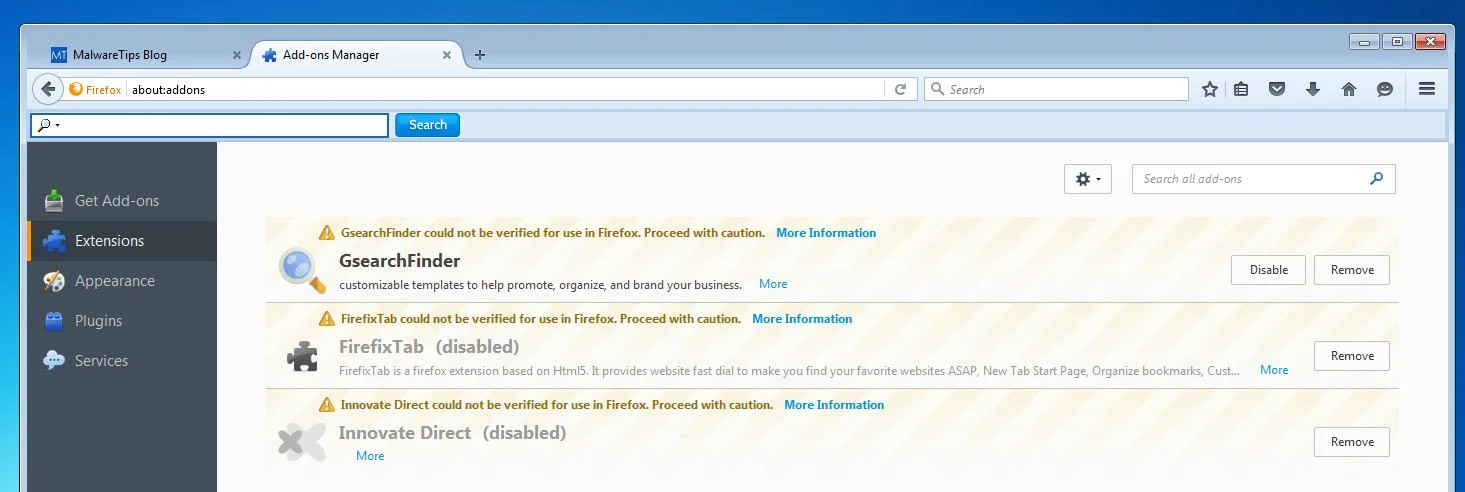The width and height of the screenshot is (1465, 492).
Task: Bookmark this page with the star icon
Action: pos(1210,89)
